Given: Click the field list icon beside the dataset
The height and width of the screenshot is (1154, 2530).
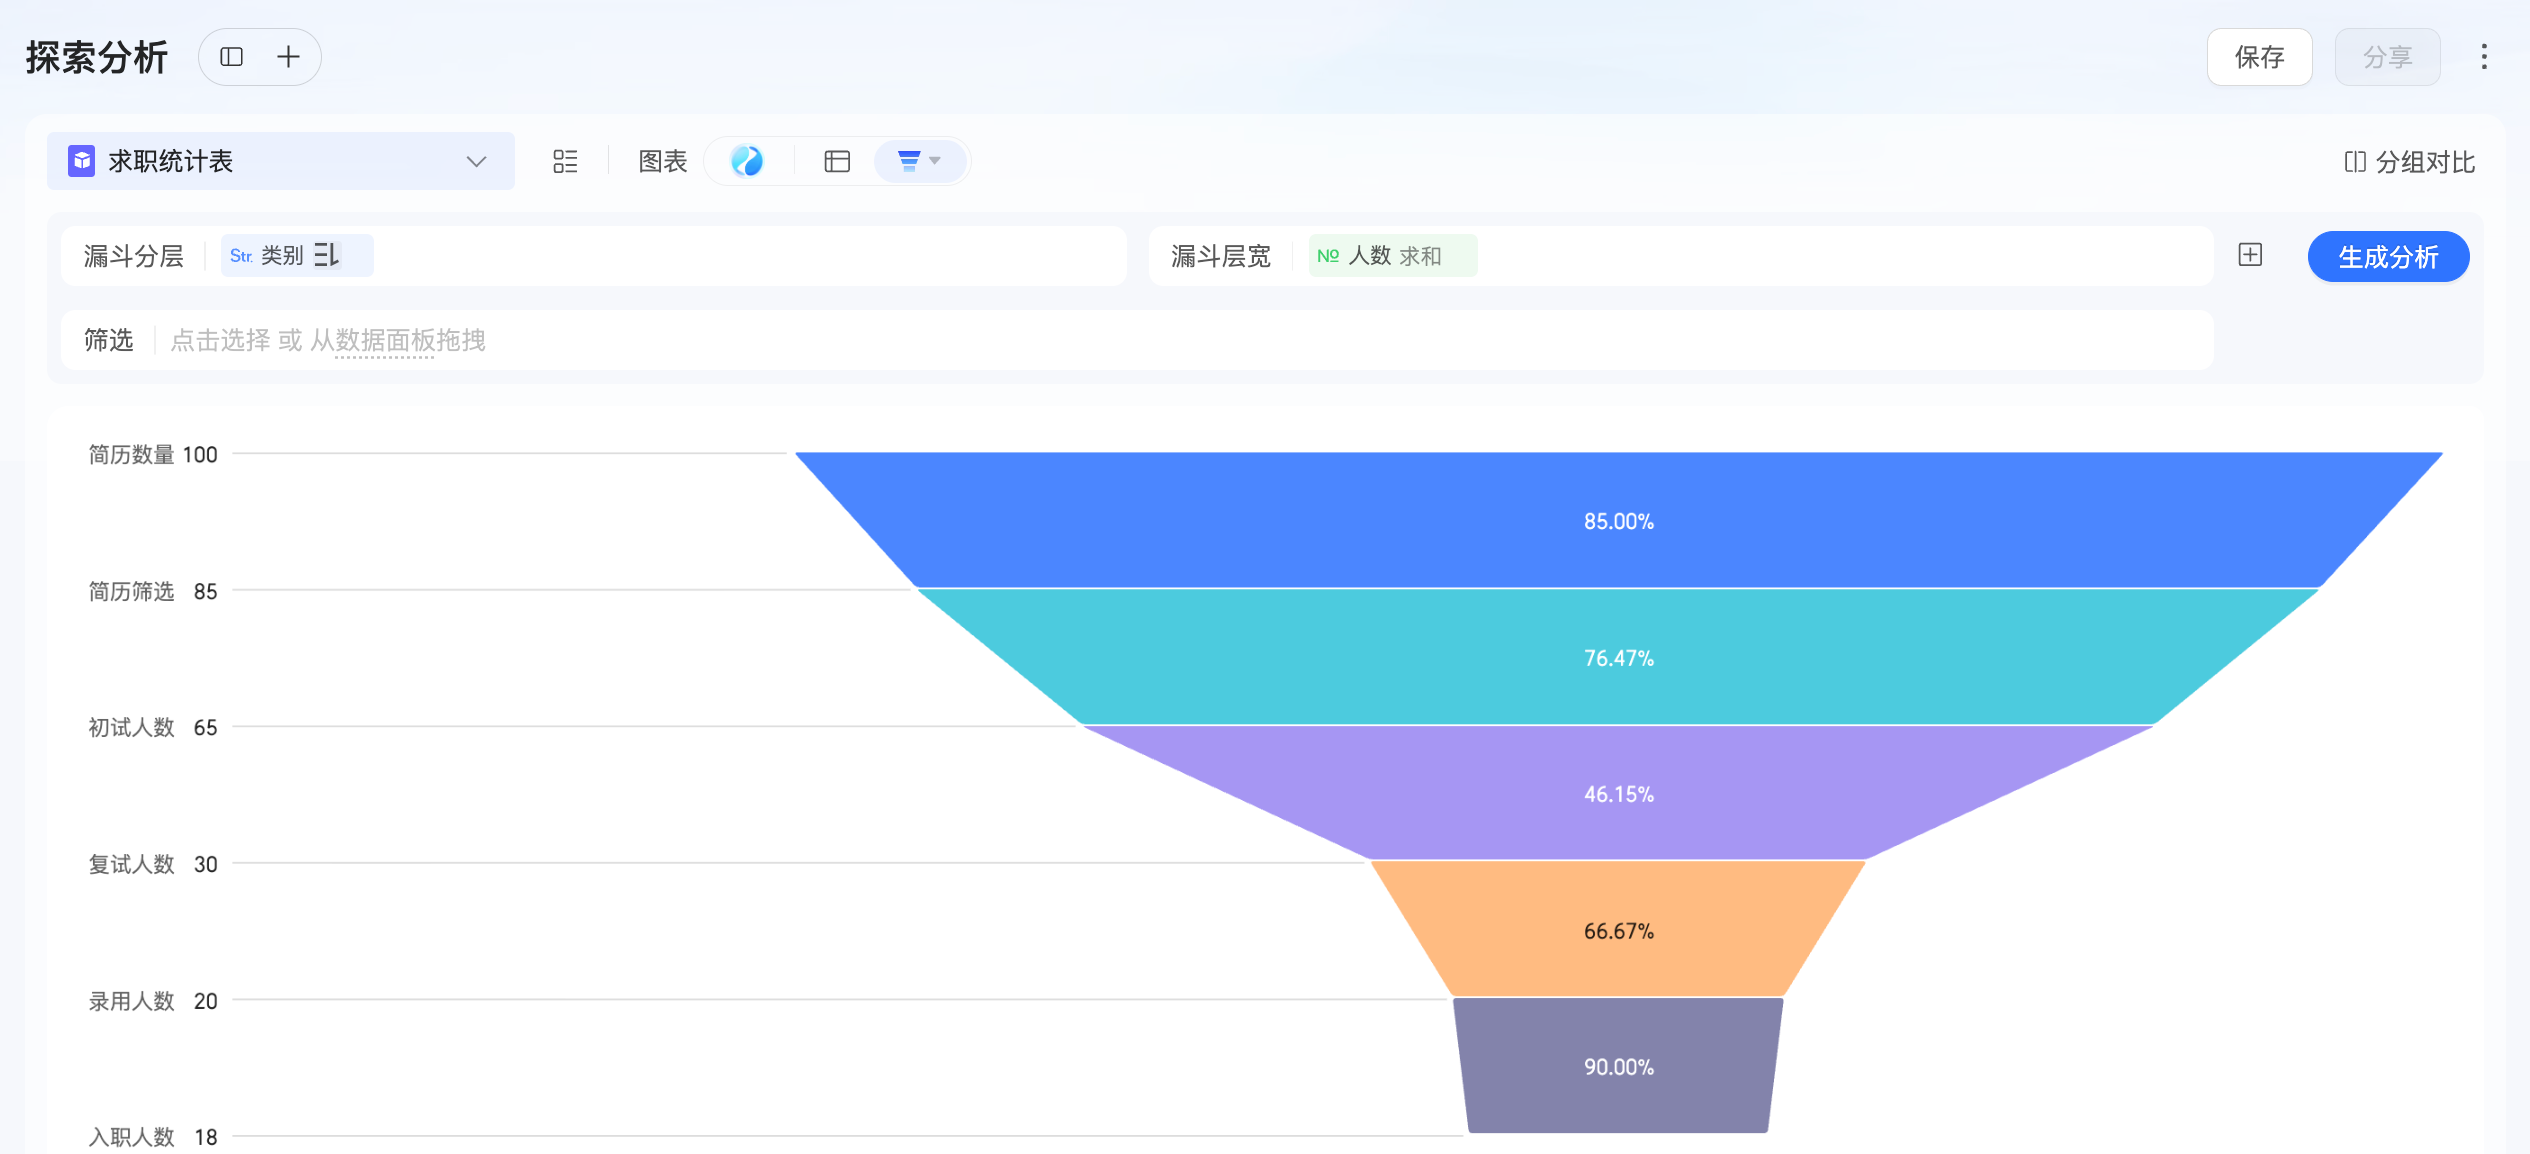Looking at the screenshot, I should (565, 161).
